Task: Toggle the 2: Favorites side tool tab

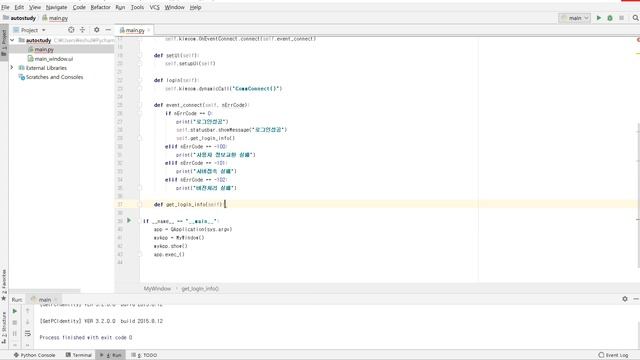Action: tap(4, 284)
